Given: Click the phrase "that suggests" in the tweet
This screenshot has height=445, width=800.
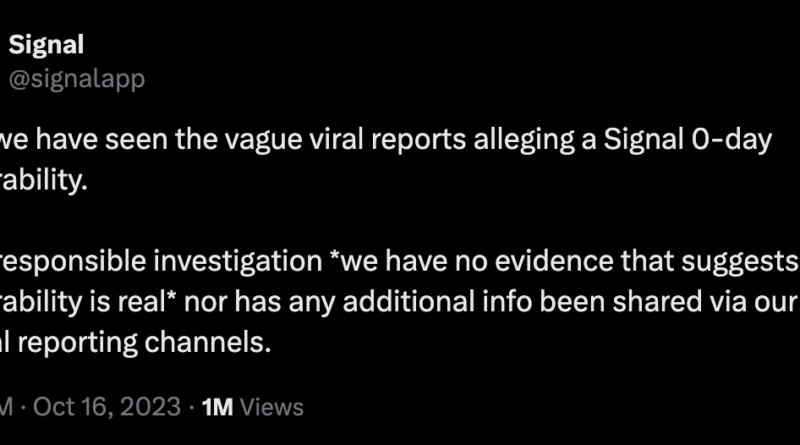Looking at the screenshot, I should tap(710, 262).
